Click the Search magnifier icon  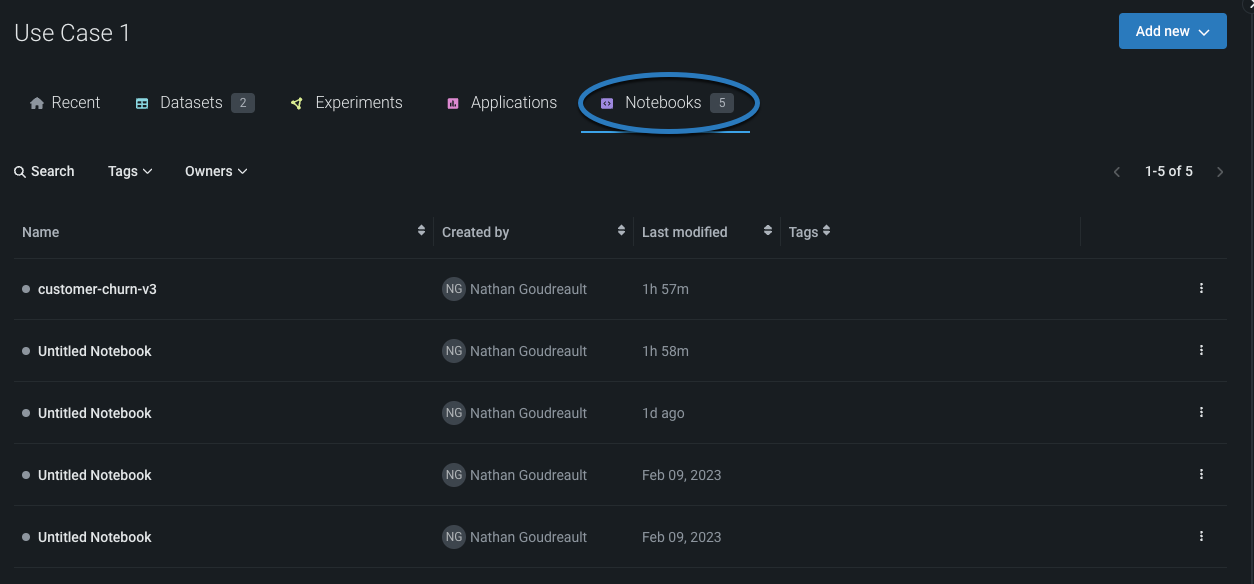pyautogui.click(x=20, y=172)
